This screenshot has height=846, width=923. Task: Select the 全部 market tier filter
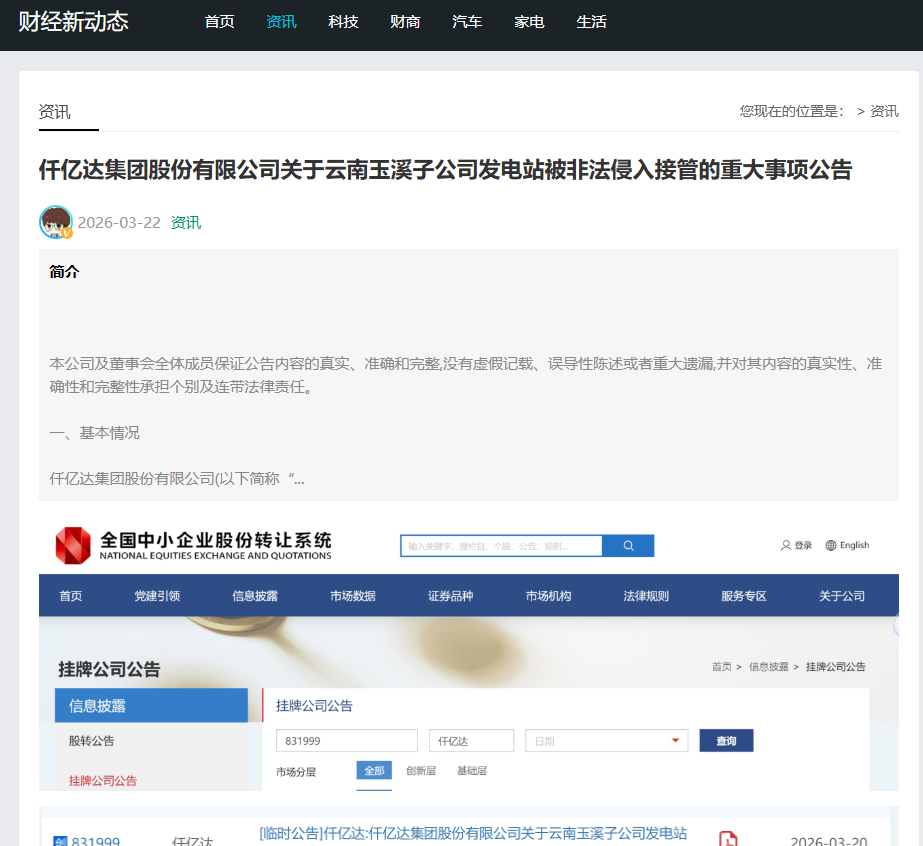374,771
